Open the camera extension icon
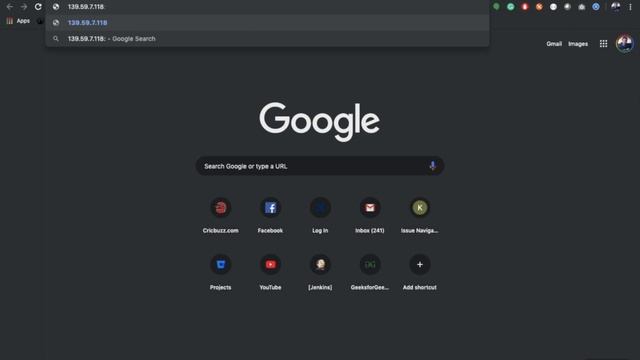Image resolution: width=640 pixels, height=360 pixels. [x=582, y=7]
